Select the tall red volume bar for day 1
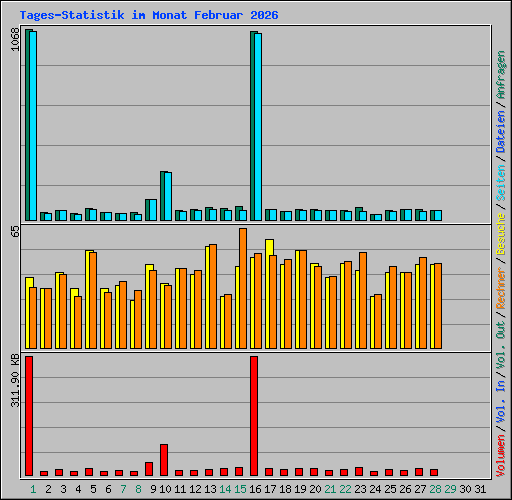 (29, 416)
